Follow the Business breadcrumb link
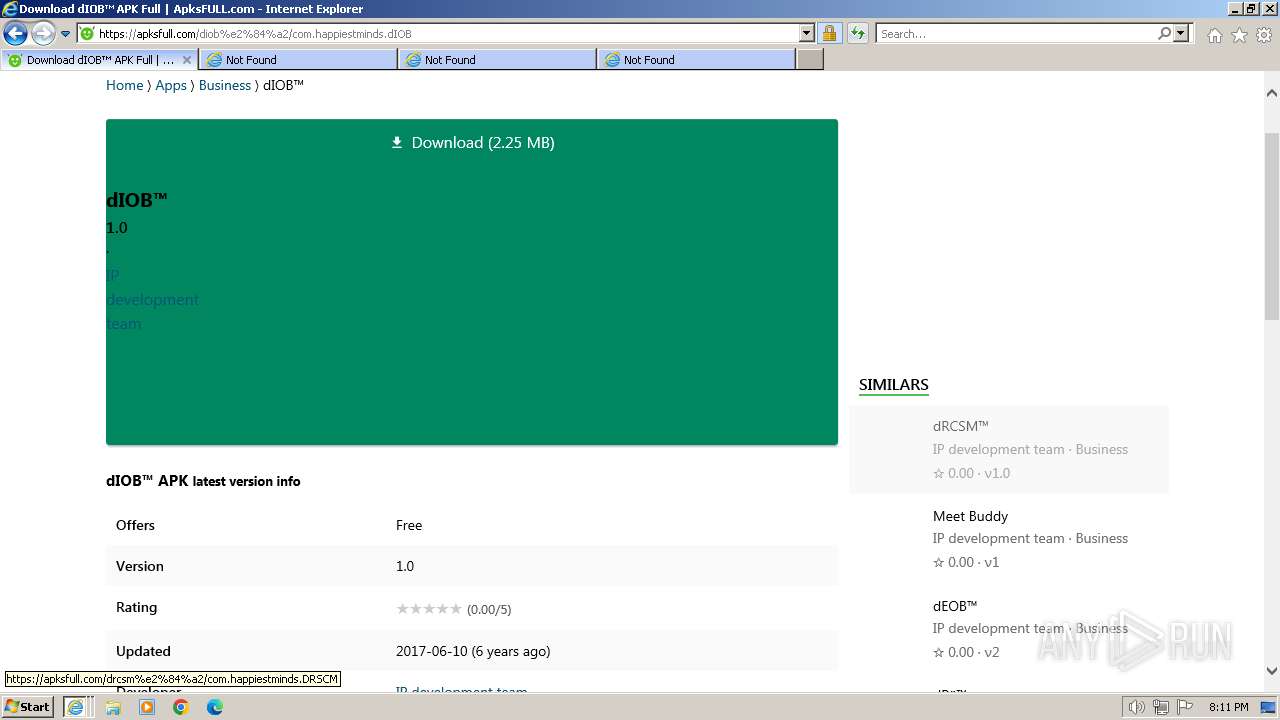This screenshot has height=720, width=1280. tap(225, 85)
